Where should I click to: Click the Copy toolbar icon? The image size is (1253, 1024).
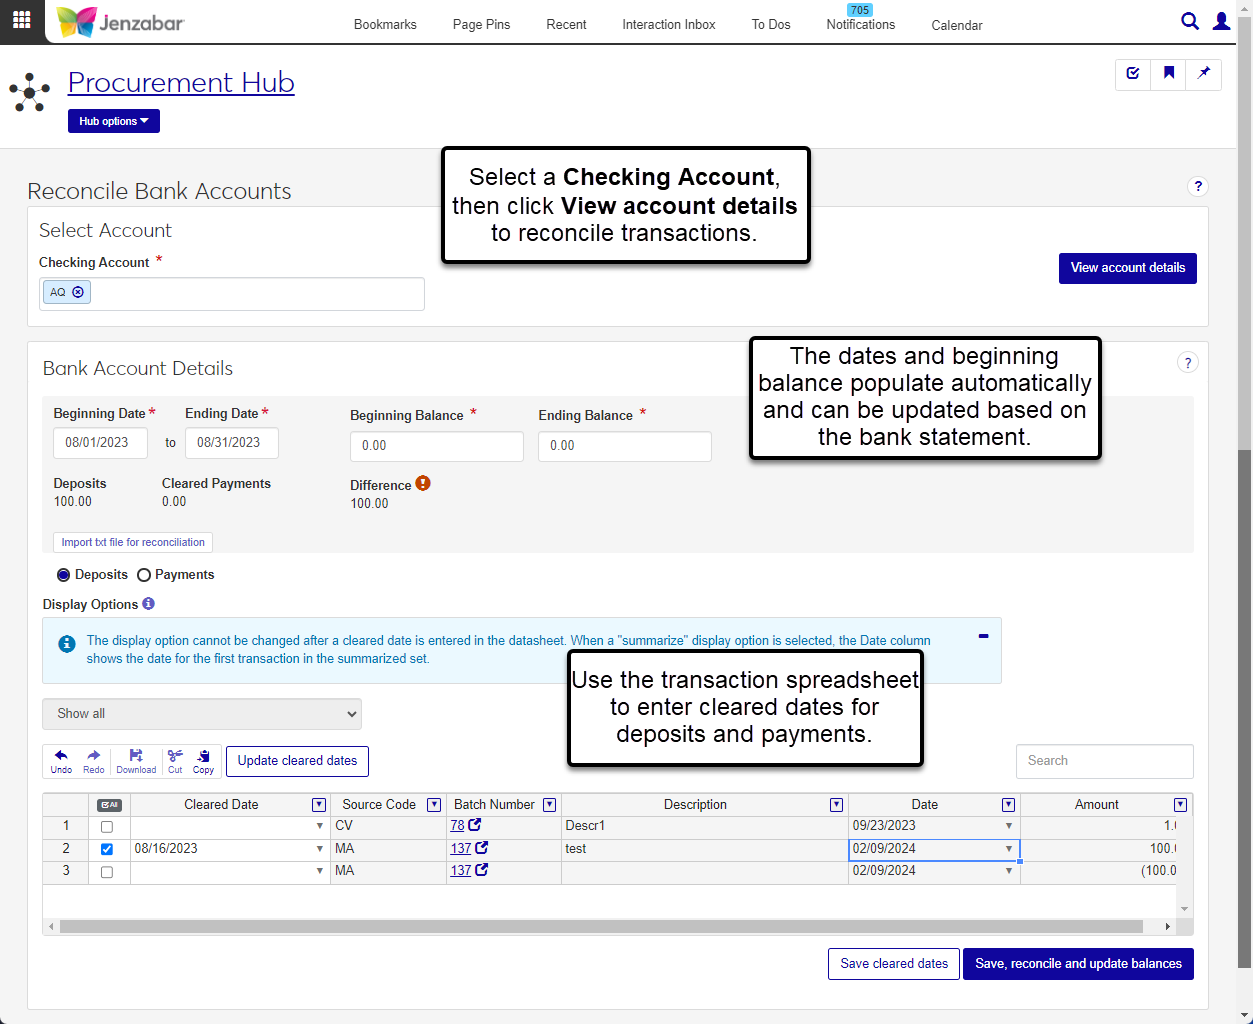click(x=204, y=761)
